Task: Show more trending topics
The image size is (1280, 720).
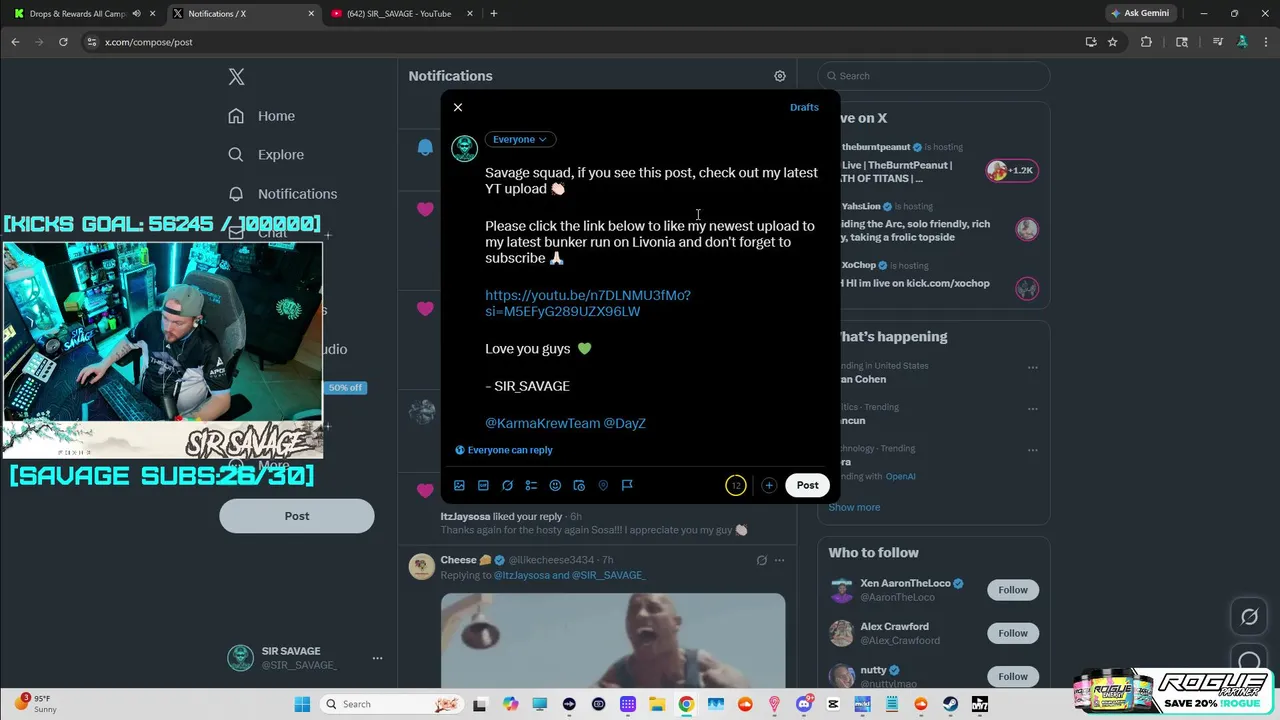Action: (x=854, y=507)
